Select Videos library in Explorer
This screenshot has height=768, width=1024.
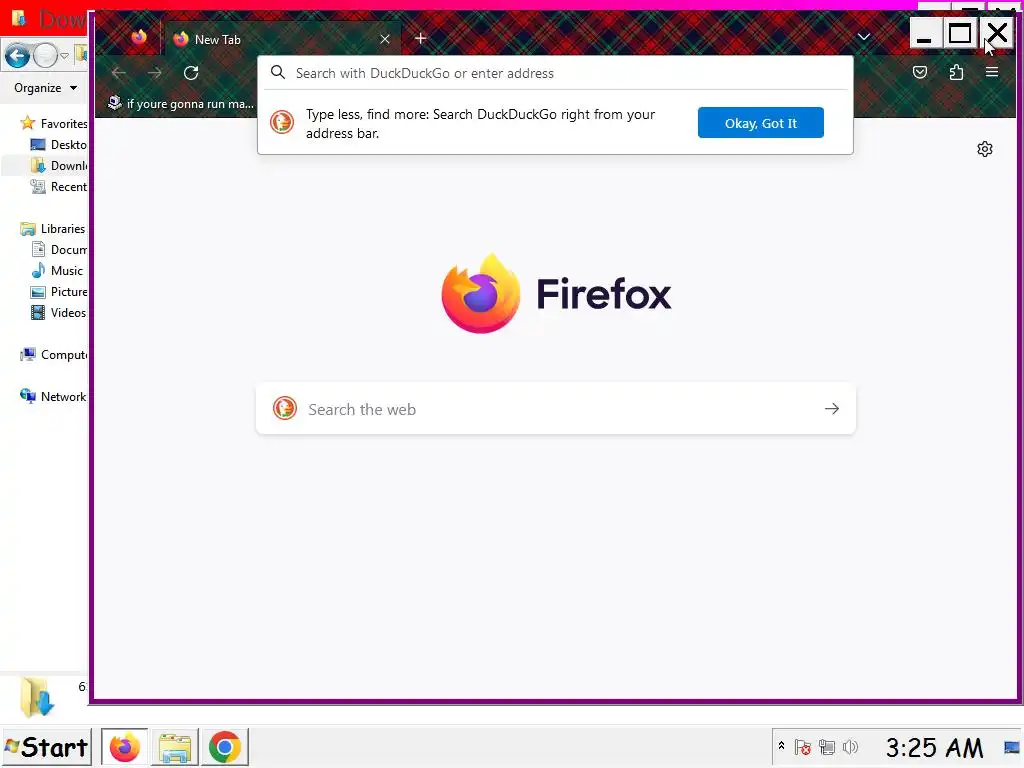[59, 312]
